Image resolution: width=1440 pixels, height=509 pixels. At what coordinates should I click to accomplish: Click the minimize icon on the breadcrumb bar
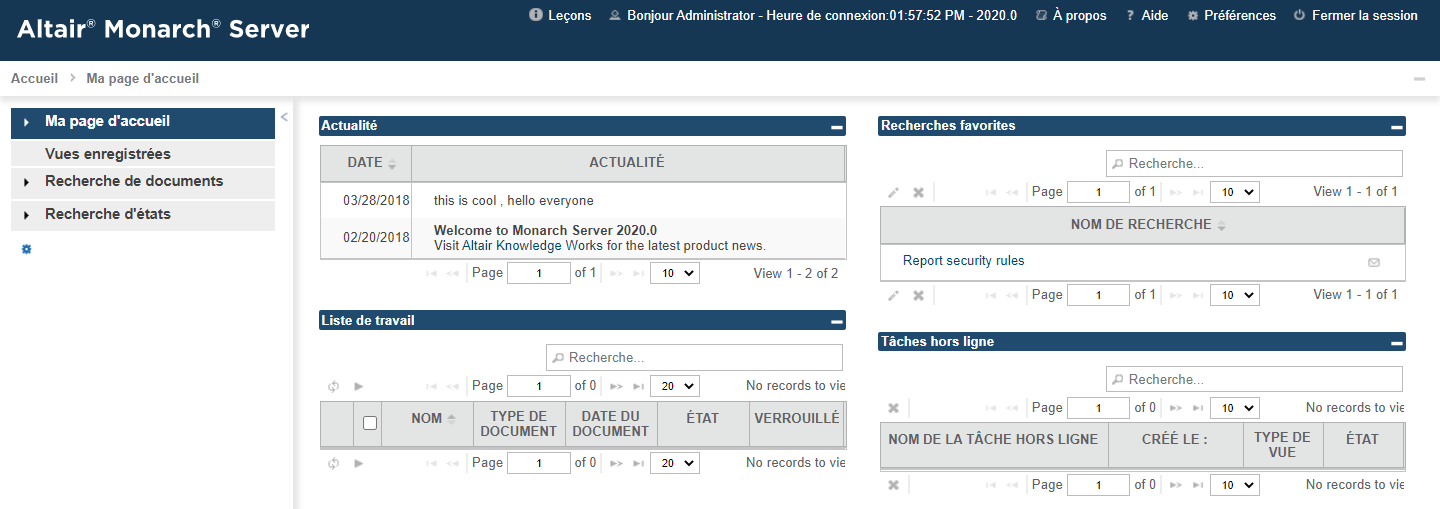point(1419,78)
